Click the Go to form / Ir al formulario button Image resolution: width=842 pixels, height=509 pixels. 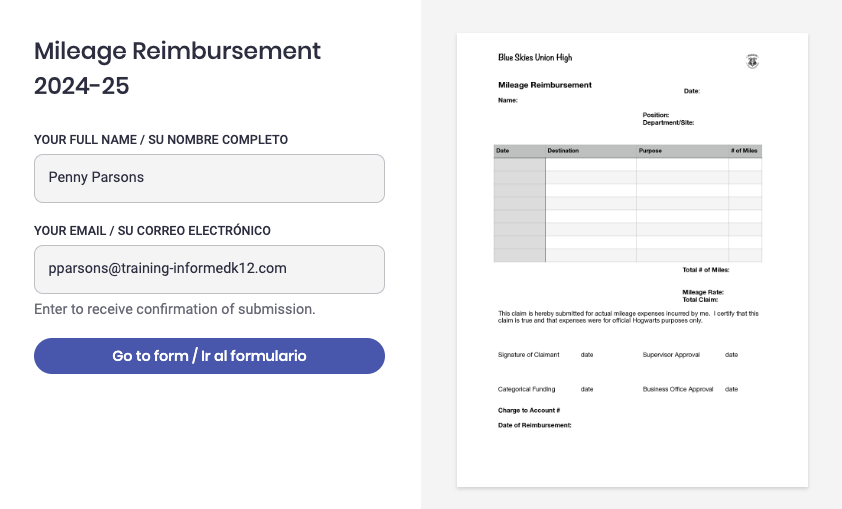click(x=209, y=356)
